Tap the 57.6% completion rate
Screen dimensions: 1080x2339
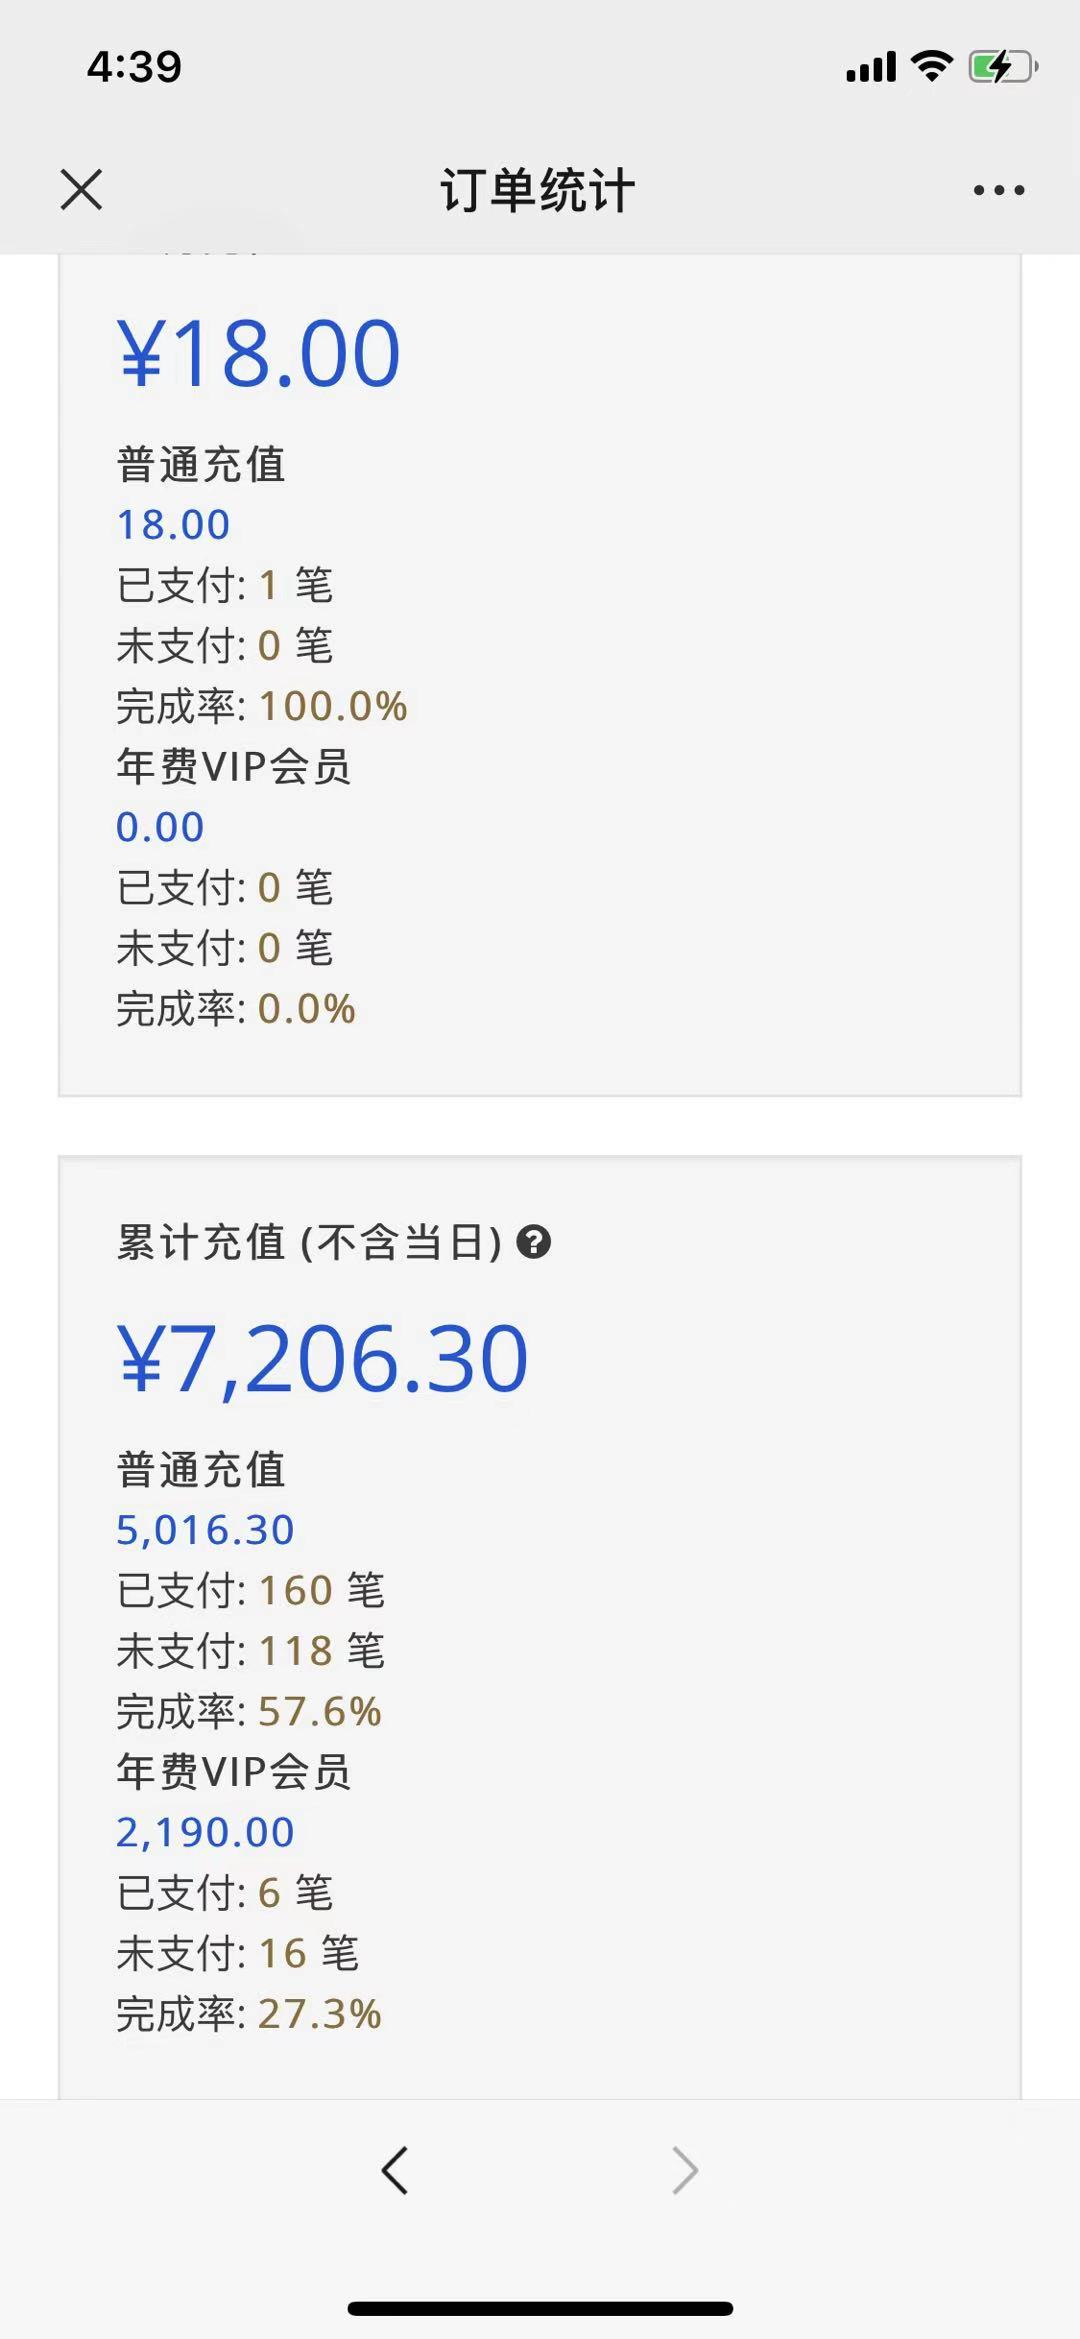coord(320,1712)
